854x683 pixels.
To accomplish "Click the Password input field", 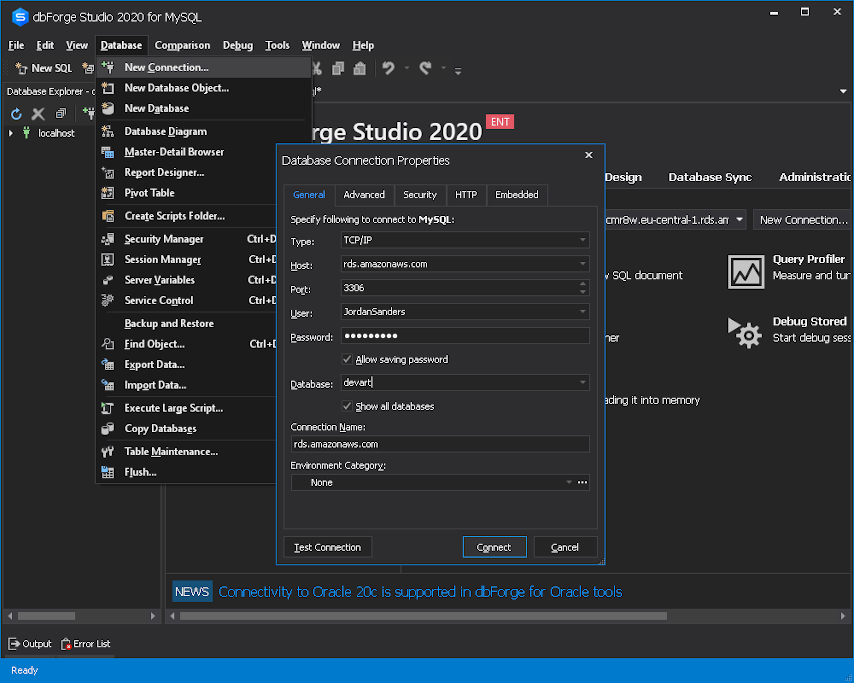I will click(x=465, y=336).
